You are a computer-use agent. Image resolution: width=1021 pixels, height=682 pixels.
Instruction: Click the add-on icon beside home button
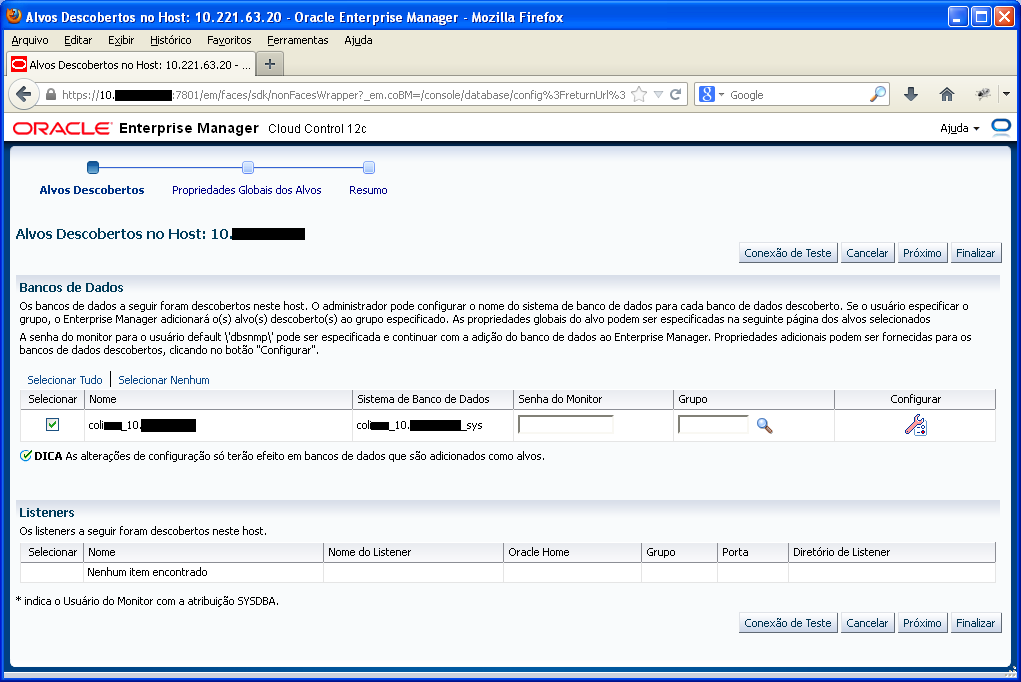coord(983,94)
